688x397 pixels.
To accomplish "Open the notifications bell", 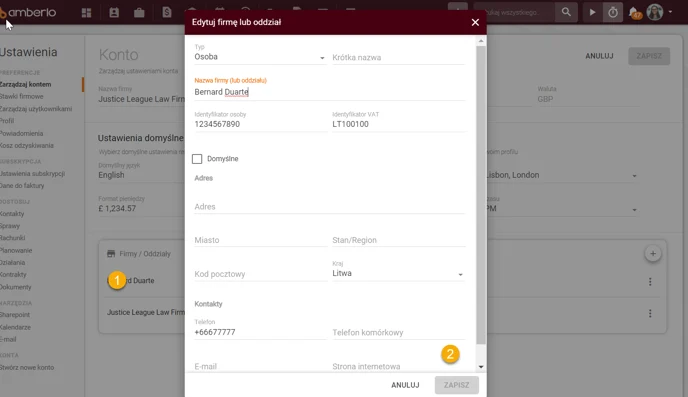I will coord(634,12).
